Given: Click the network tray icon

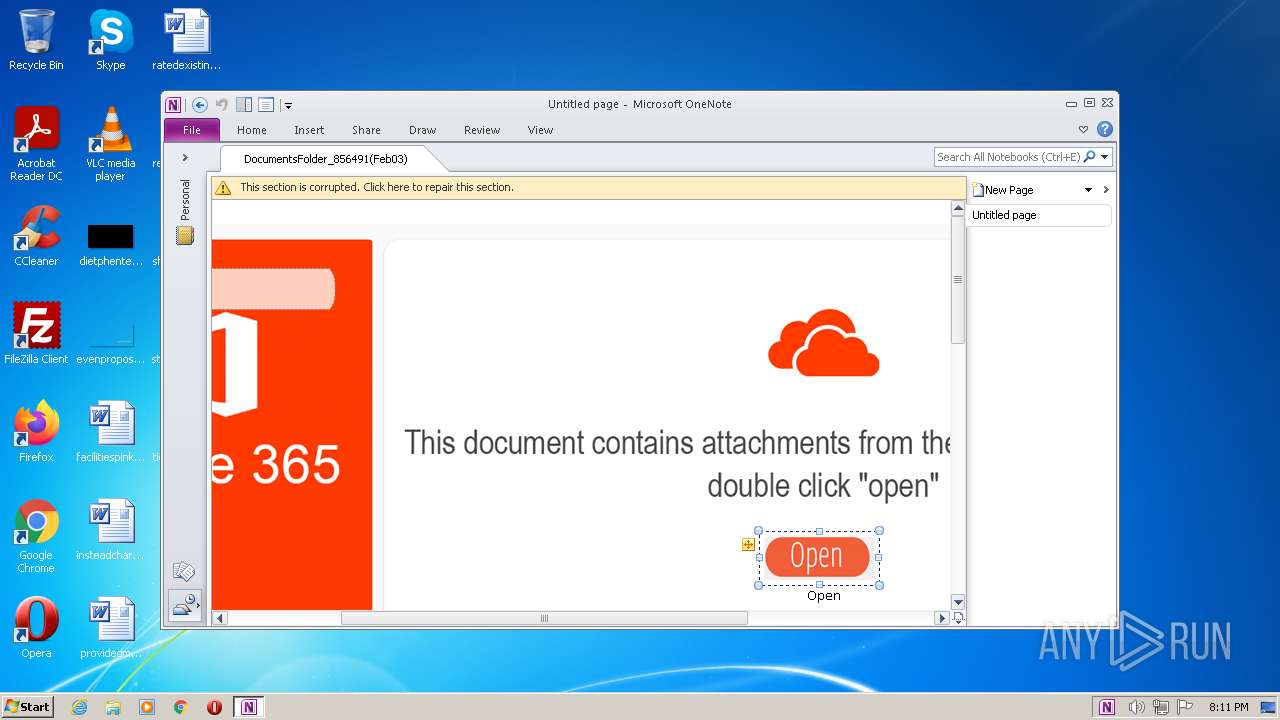Looking at the screenshot, I should (x=1161, y=707).
